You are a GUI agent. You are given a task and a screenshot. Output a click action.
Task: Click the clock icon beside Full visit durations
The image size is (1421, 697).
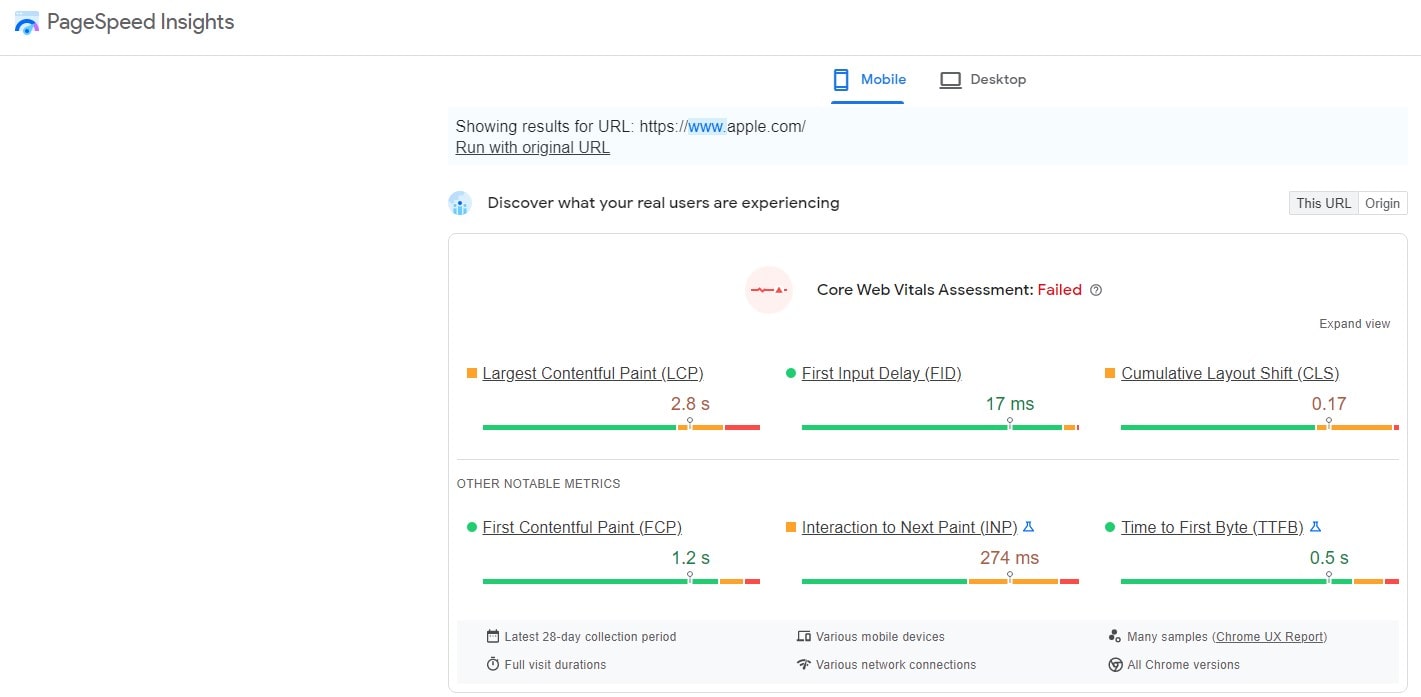pyautogui.click(x=492, y=664)
